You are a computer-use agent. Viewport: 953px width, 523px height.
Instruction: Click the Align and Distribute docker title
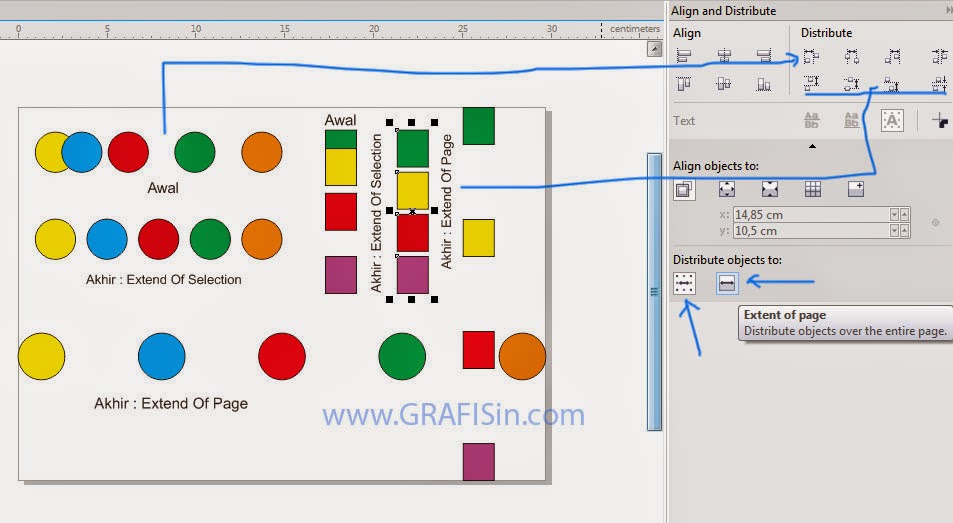(723, 11)
